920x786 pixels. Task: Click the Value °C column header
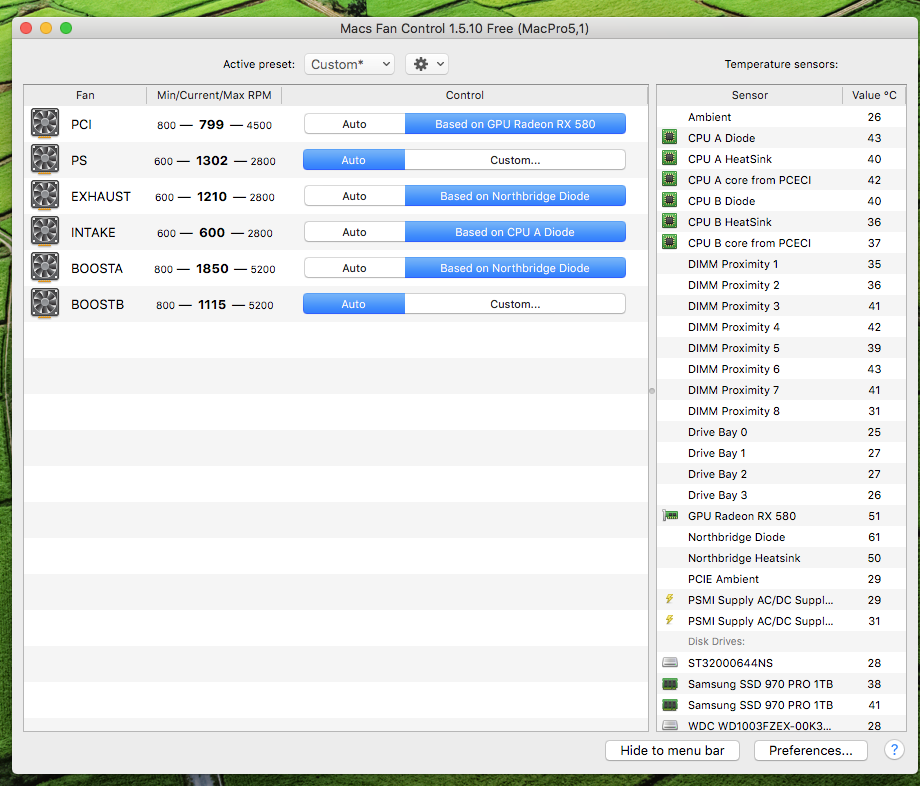click(874, 95)
